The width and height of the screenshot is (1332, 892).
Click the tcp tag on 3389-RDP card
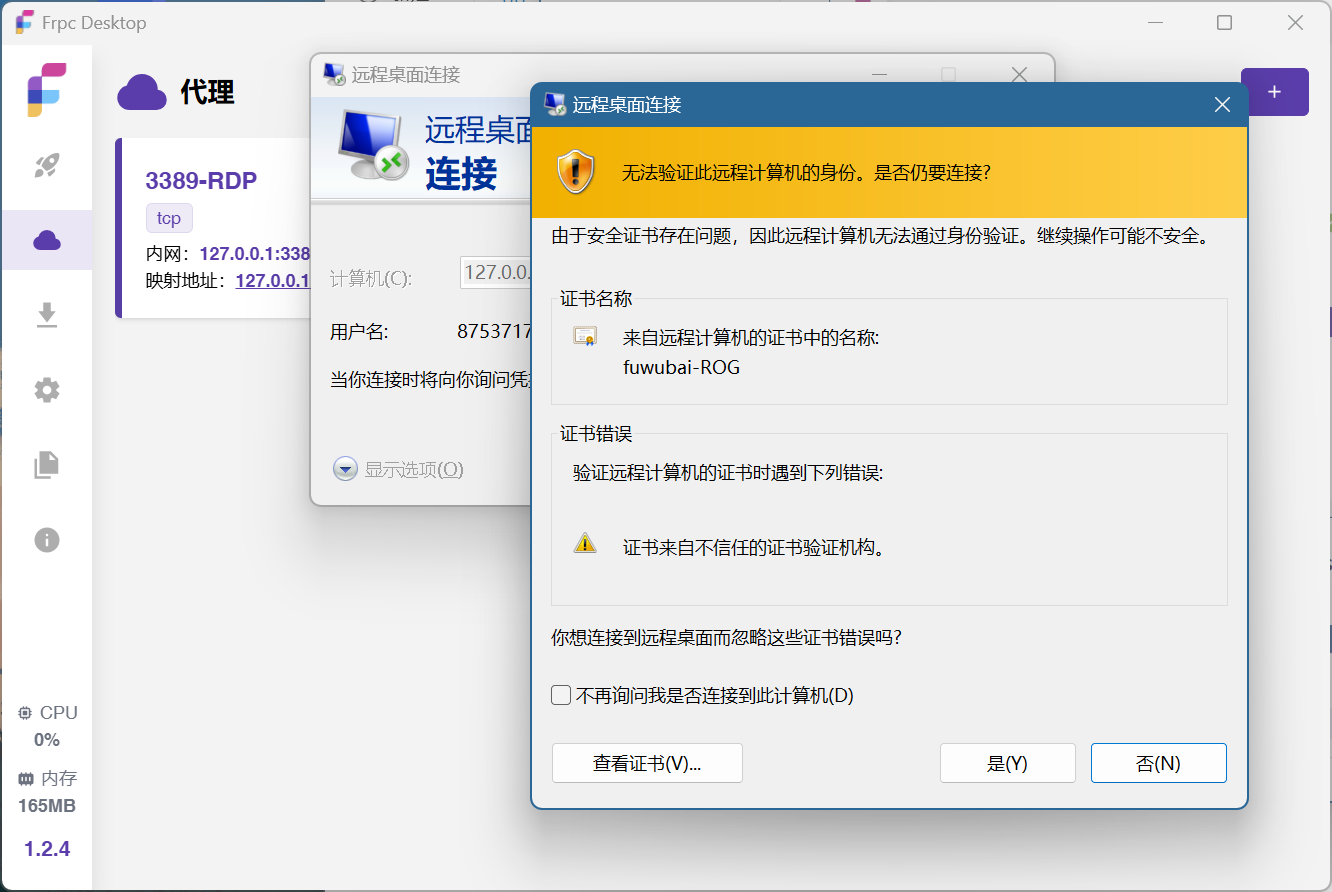169,218
